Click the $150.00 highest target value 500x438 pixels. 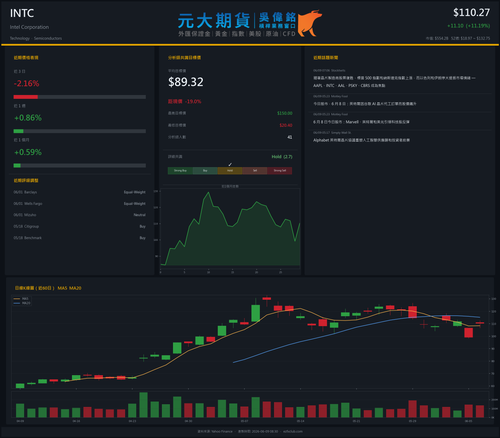tap(285, 113)
